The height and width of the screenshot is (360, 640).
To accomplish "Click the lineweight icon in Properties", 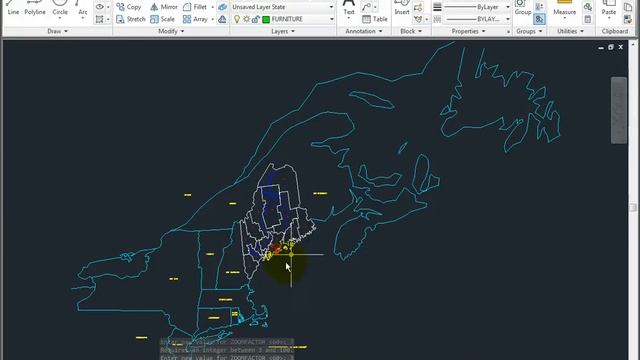I will click(x=437, y=7).
